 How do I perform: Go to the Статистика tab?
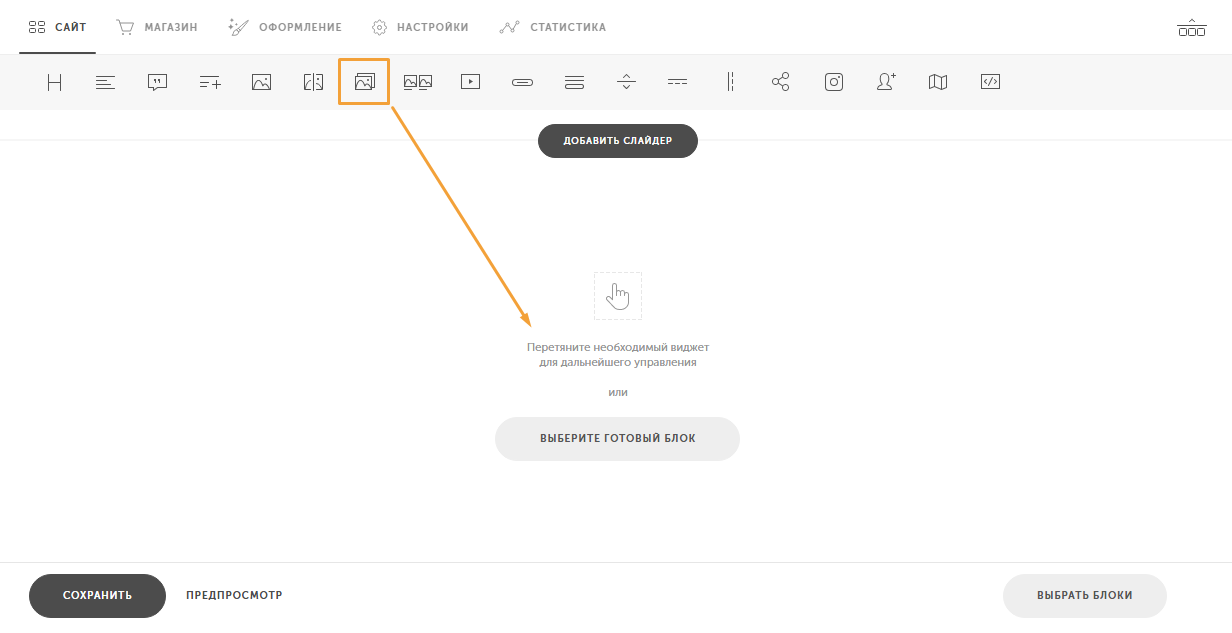coord(553,27)
